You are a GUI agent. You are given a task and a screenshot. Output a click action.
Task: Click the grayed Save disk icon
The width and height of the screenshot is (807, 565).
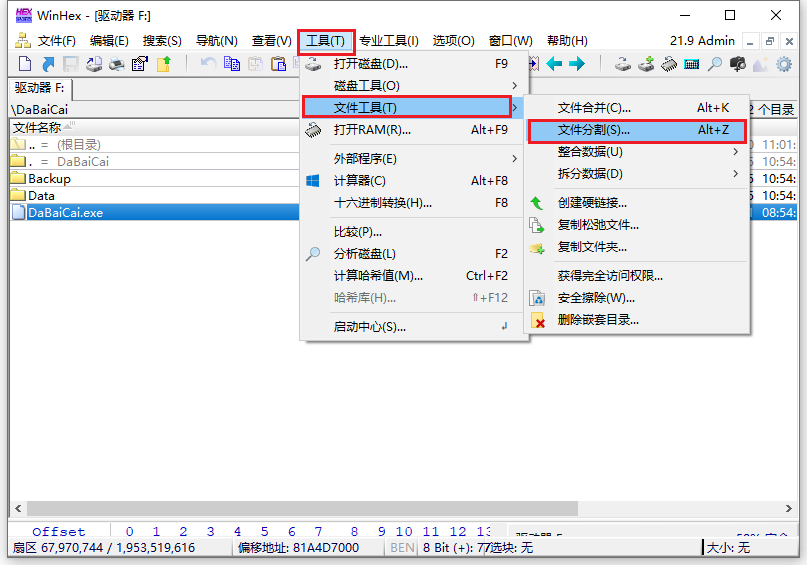[x=71, y=64]
